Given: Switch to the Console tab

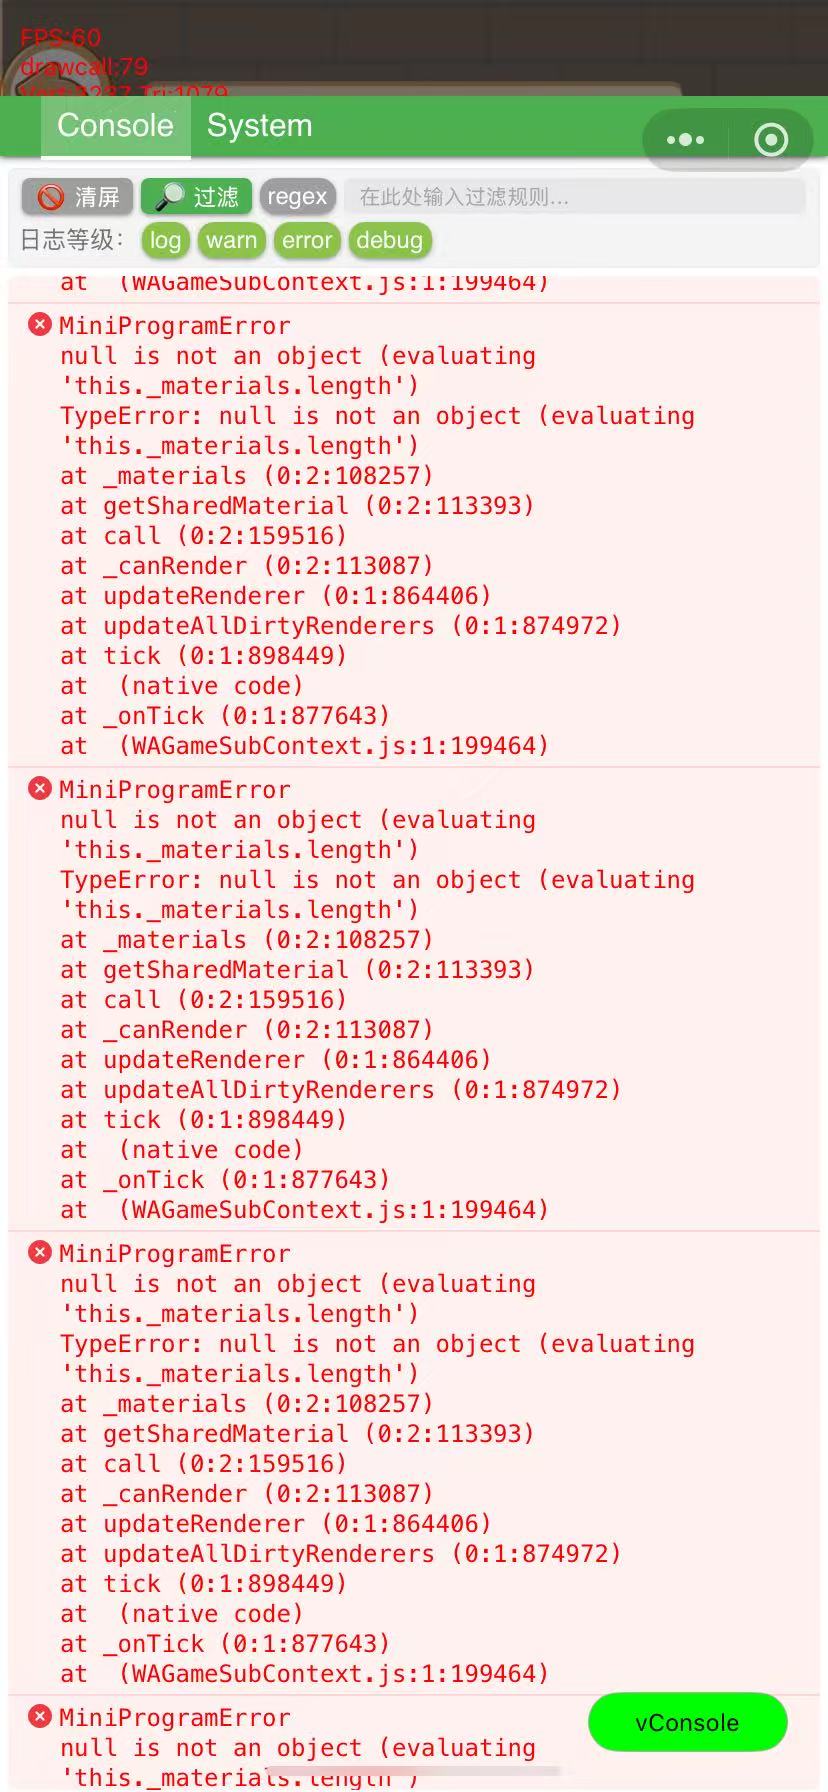Looking at the screenshot, I should point(115,126).
